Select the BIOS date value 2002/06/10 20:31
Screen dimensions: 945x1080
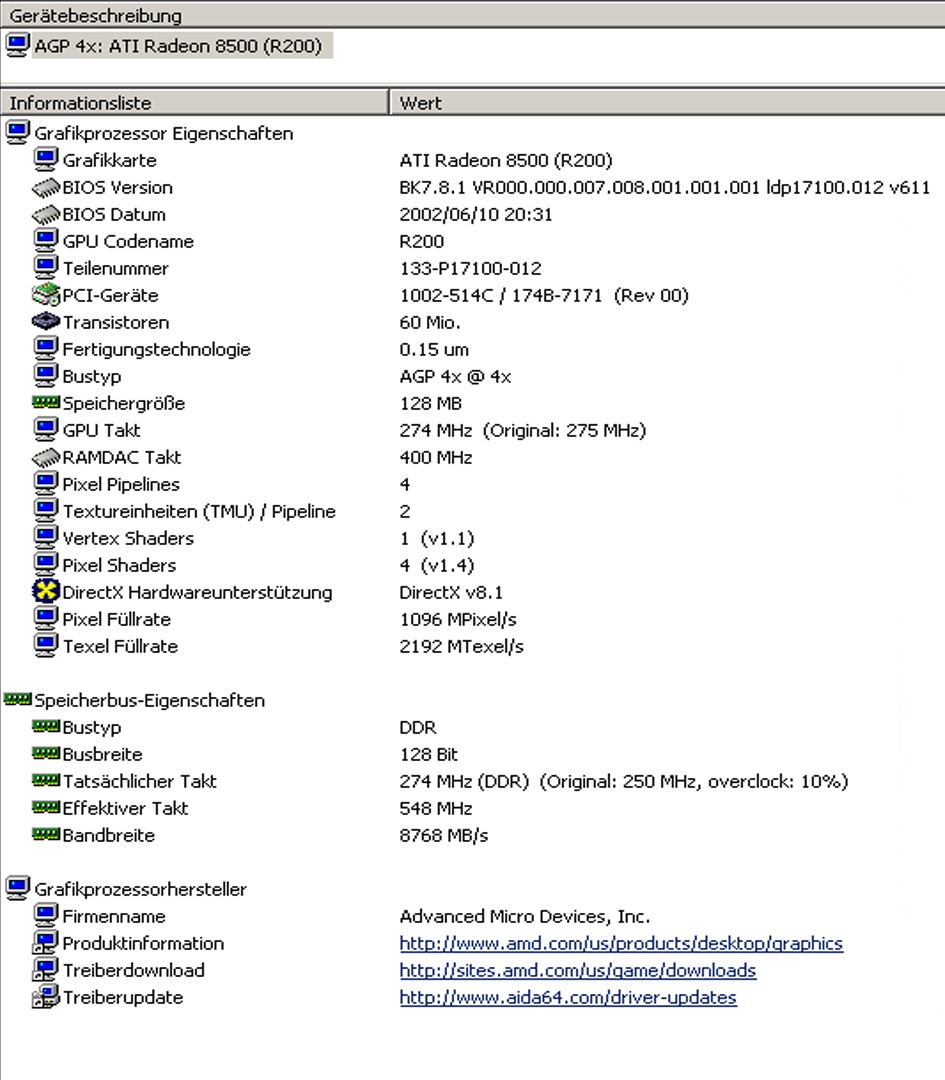pos(475,214)
